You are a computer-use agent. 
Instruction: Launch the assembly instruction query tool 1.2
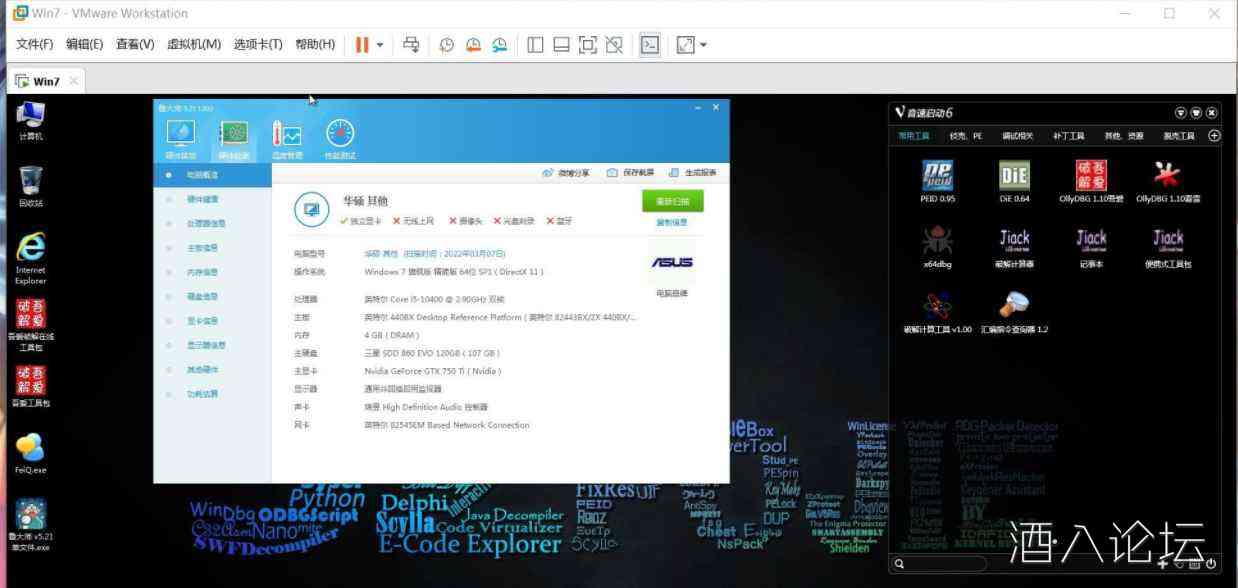[1014, 312]
